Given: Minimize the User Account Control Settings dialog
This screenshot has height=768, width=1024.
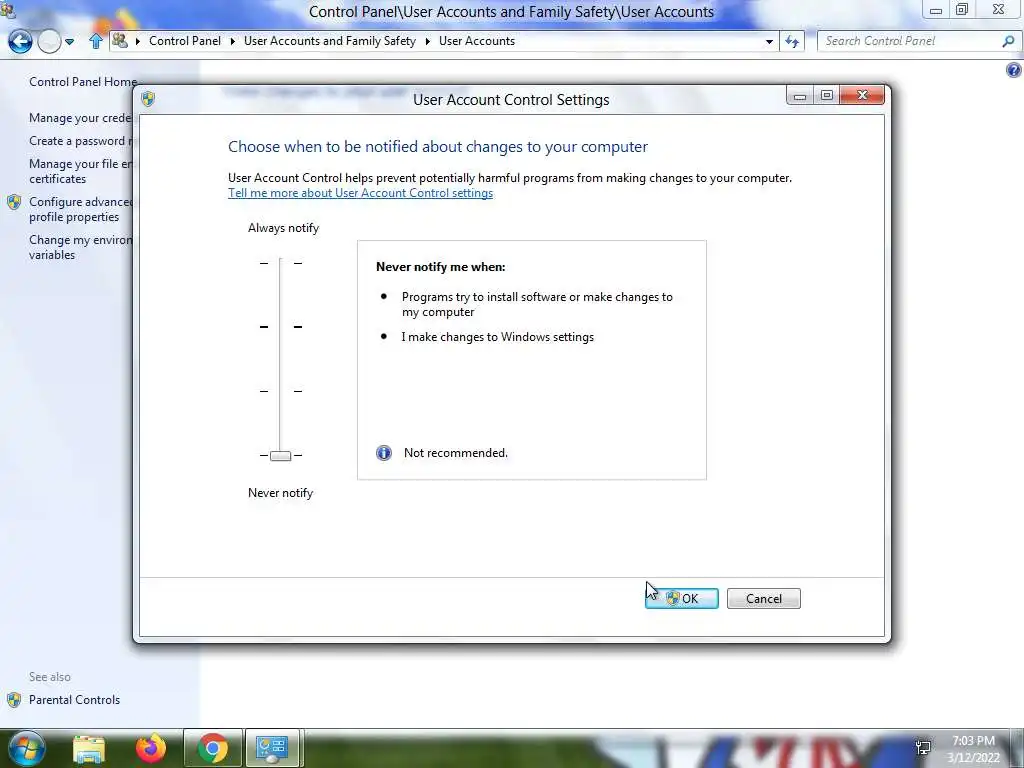Looking at the screenshot, I should point(800,95).
